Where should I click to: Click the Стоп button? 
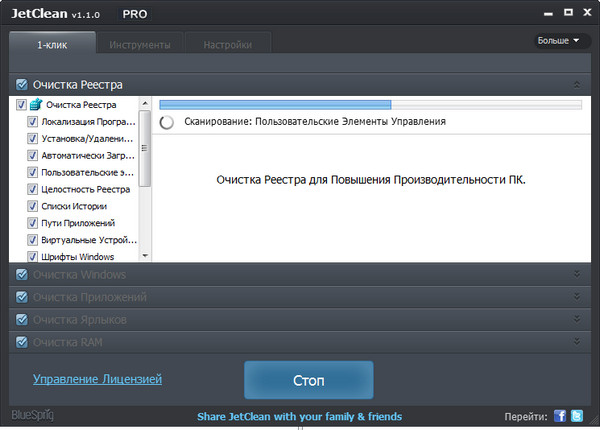[x=309, y=380]
